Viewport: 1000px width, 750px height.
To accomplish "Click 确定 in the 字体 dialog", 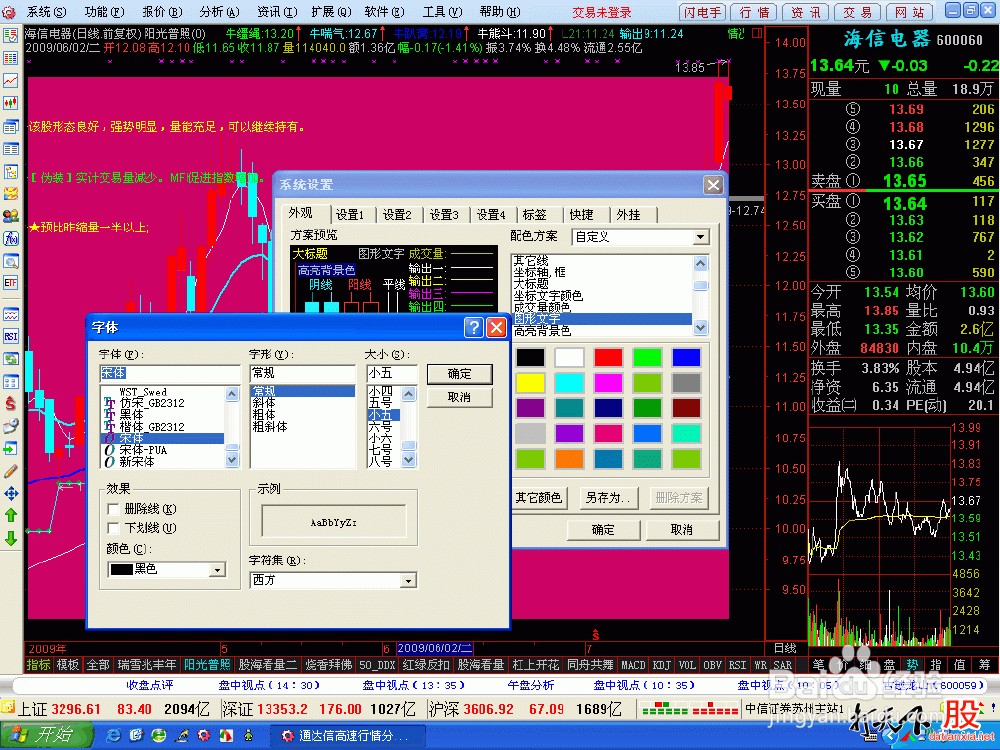I will (x=459, y=374).
